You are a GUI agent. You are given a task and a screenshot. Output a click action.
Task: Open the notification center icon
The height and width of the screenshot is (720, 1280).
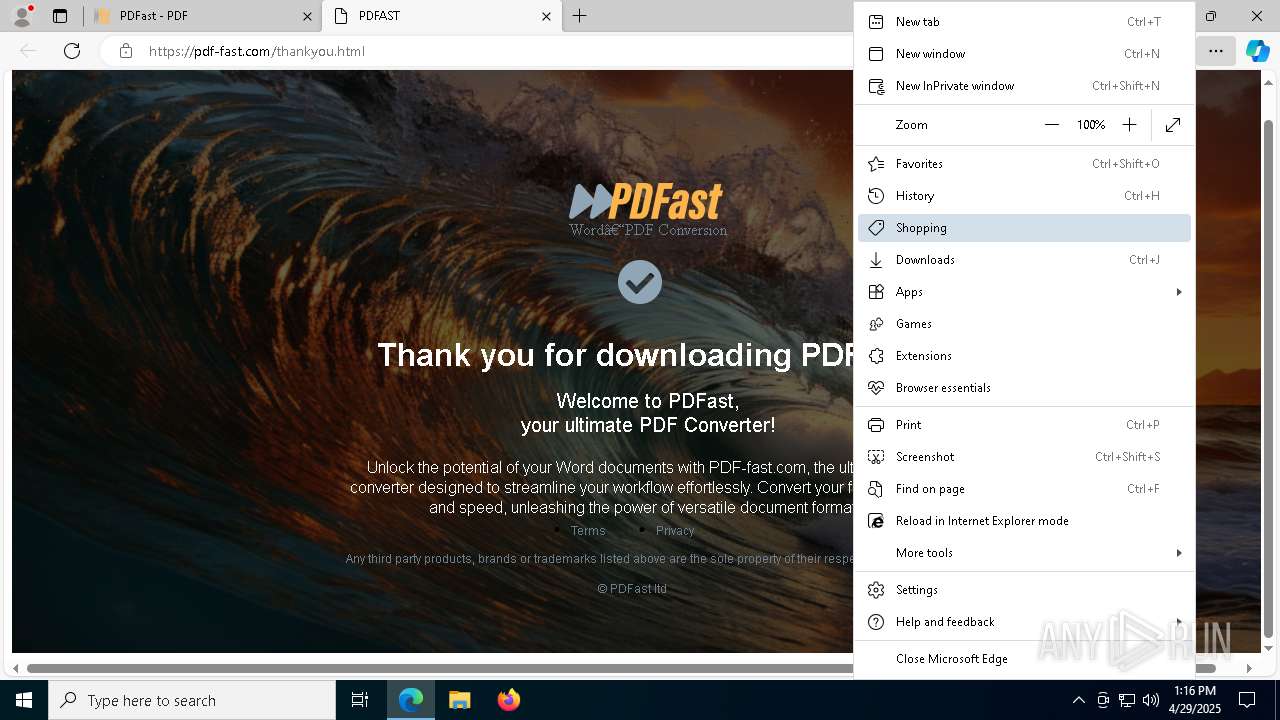click(1247, 700)
